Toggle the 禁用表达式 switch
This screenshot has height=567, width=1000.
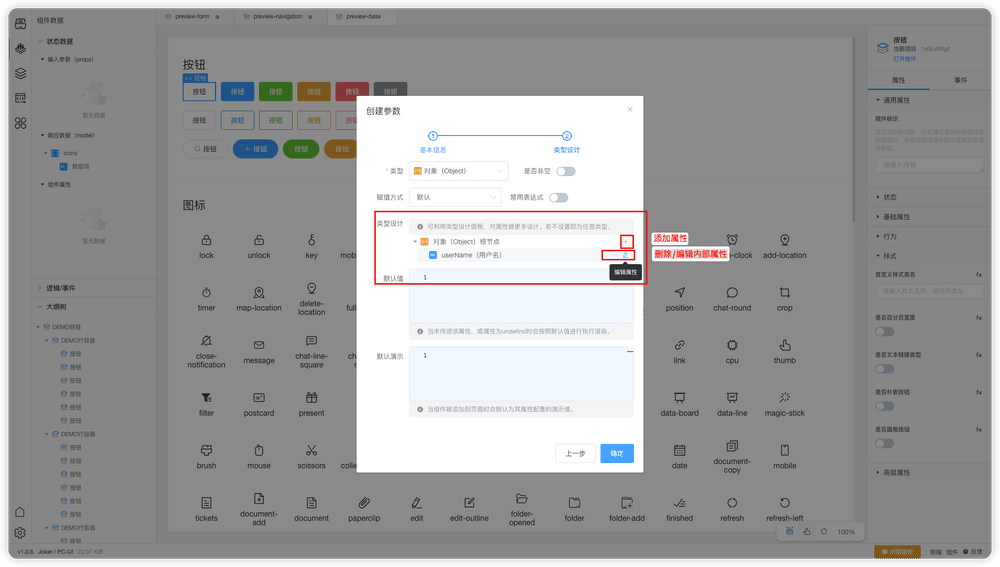click(x=559, y=197)
